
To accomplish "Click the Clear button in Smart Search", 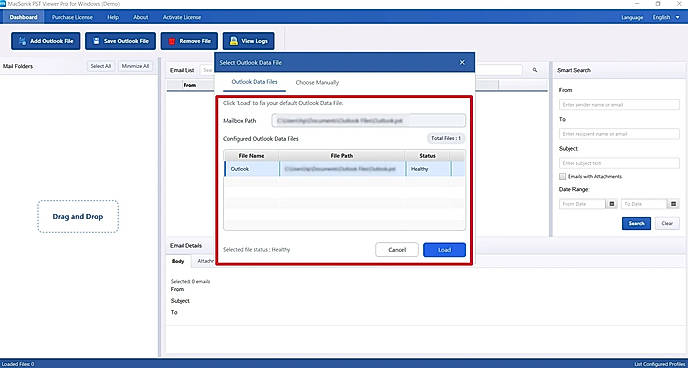I will (667, 223).
